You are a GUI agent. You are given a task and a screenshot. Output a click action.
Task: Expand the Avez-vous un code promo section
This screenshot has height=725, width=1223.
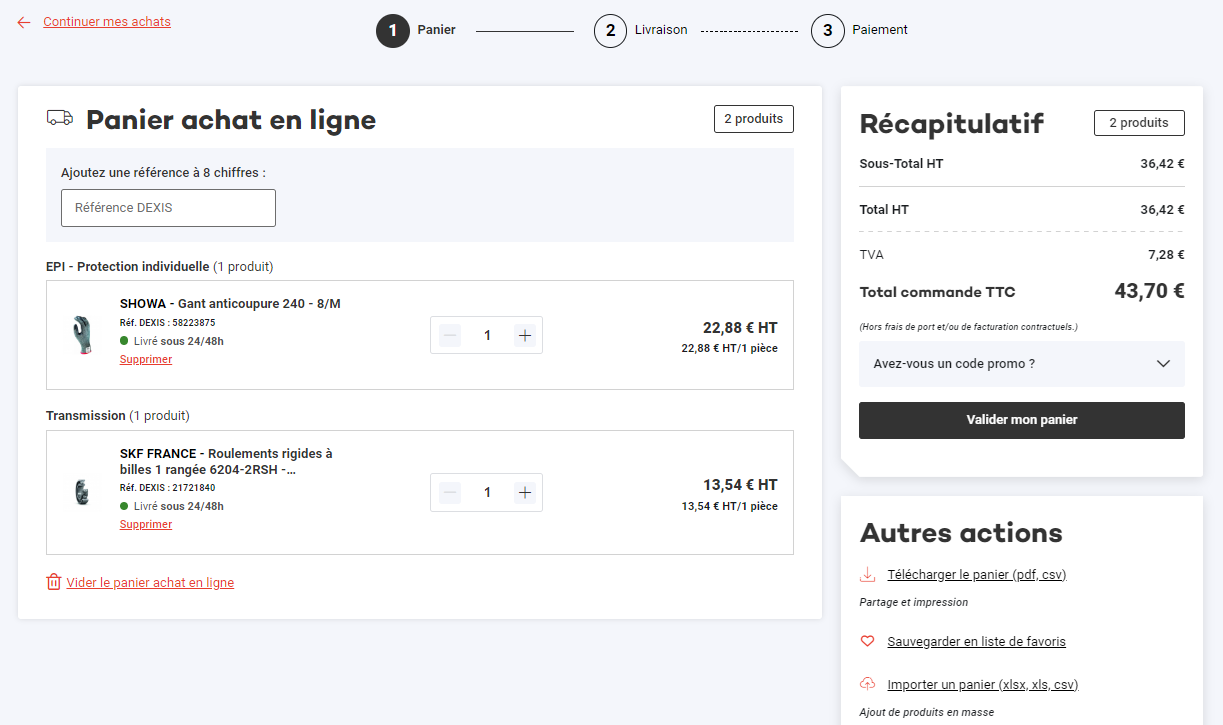click(1020, 364)
